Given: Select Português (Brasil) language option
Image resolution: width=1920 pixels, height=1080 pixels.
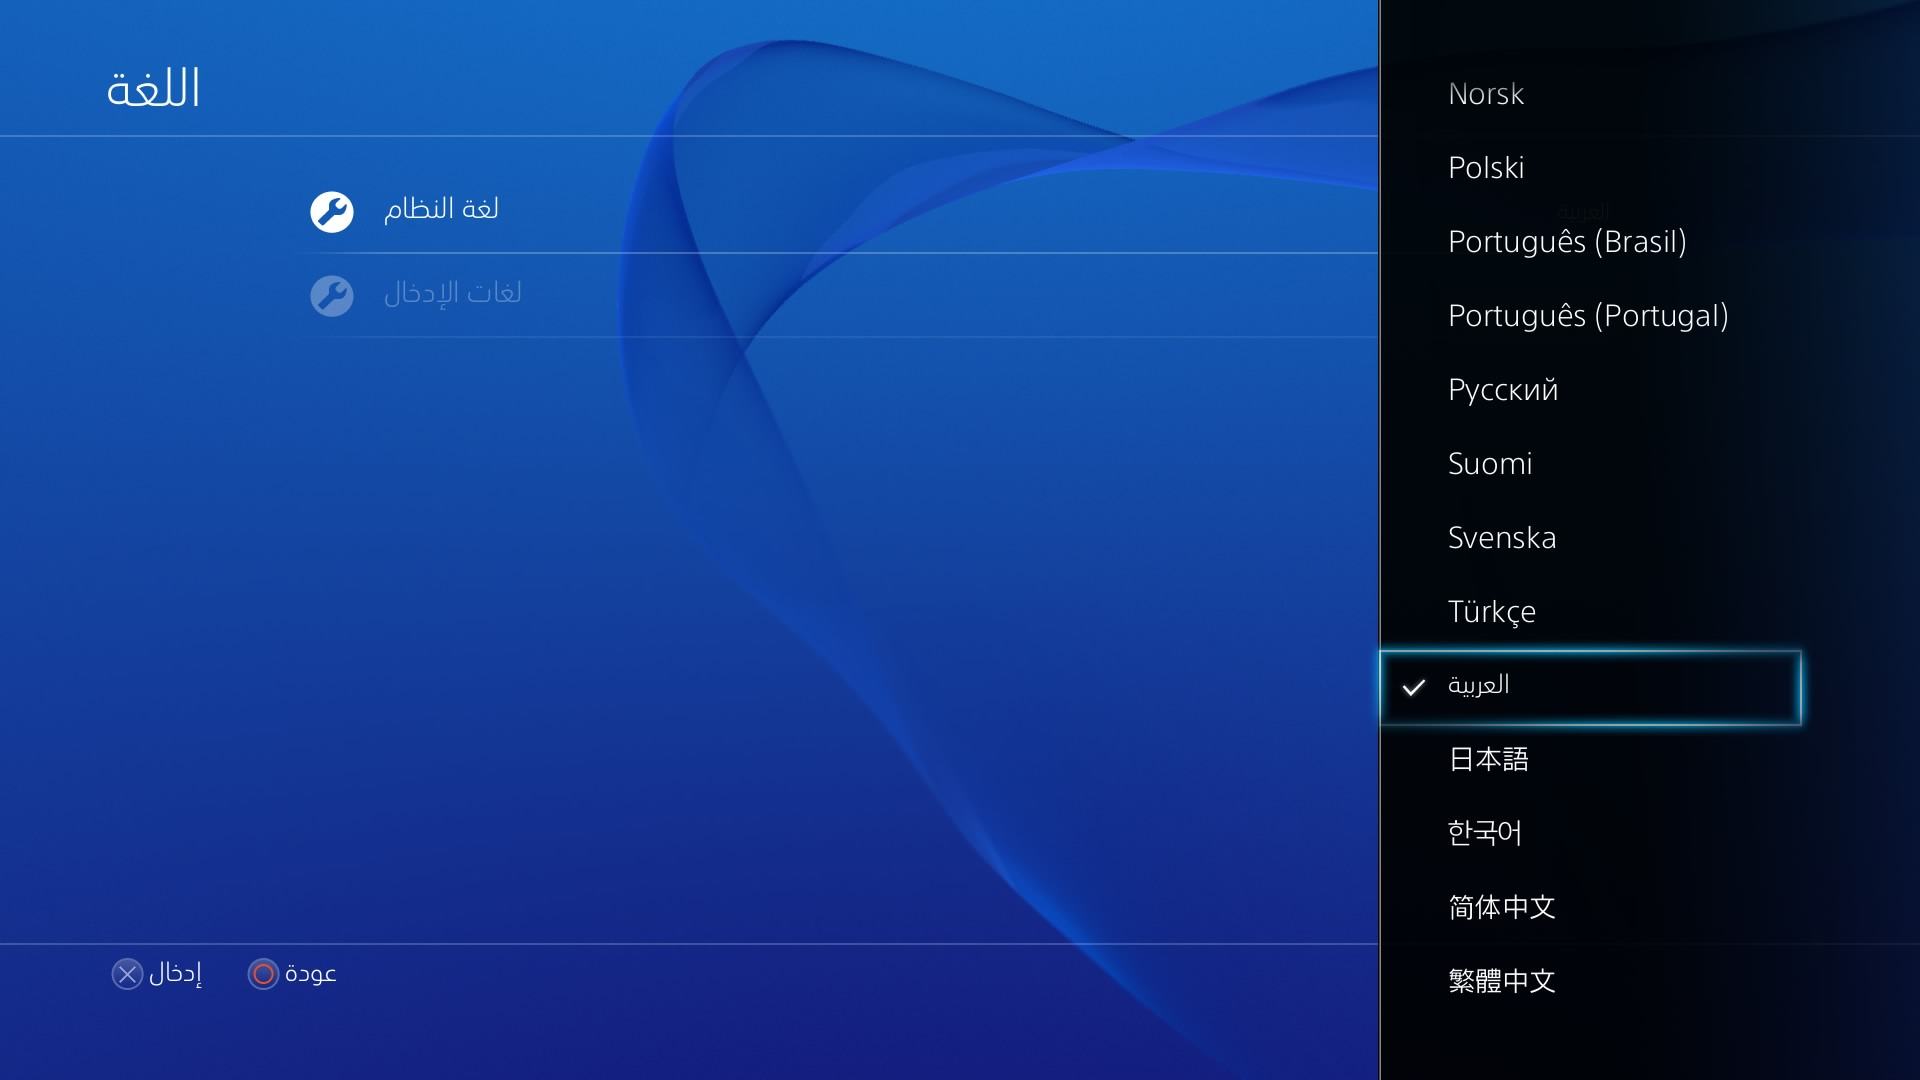Looking at the screenshot, I should (1567, 242).
